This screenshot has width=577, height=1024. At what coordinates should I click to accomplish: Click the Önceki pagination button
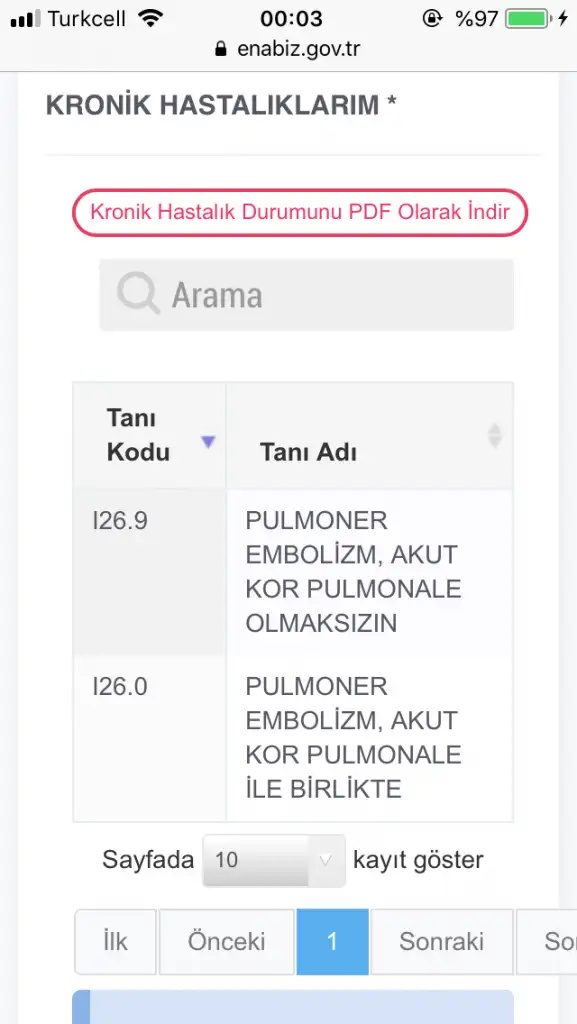point(226,942)
